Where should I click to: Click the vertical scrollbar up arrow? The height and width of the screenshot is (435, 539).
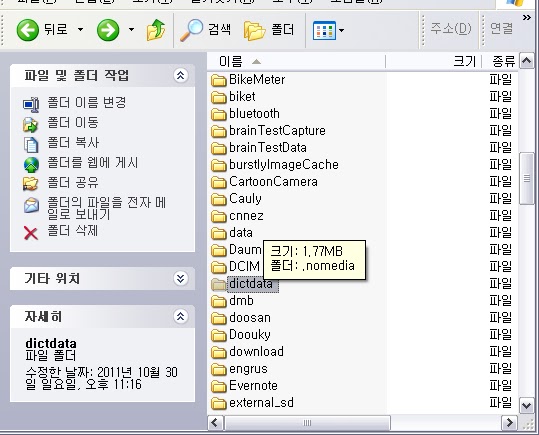[526, 61]
